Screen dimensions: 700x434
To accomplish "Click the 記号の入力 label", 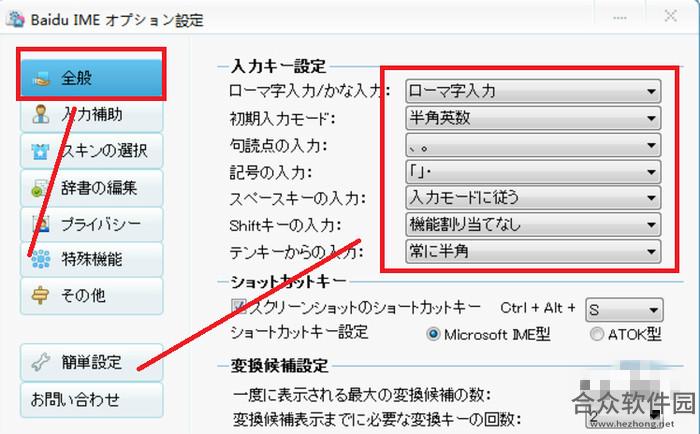I will click(x=271, y=173).
